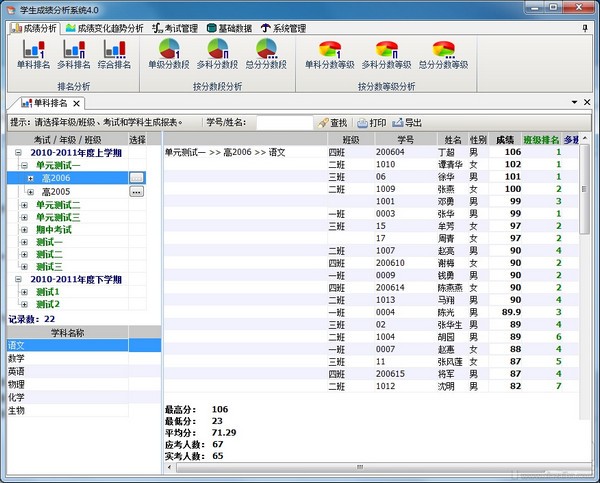Click the 查找 search button
The width and height of the screenshot is (600, 483).
[x=332, y=122]
